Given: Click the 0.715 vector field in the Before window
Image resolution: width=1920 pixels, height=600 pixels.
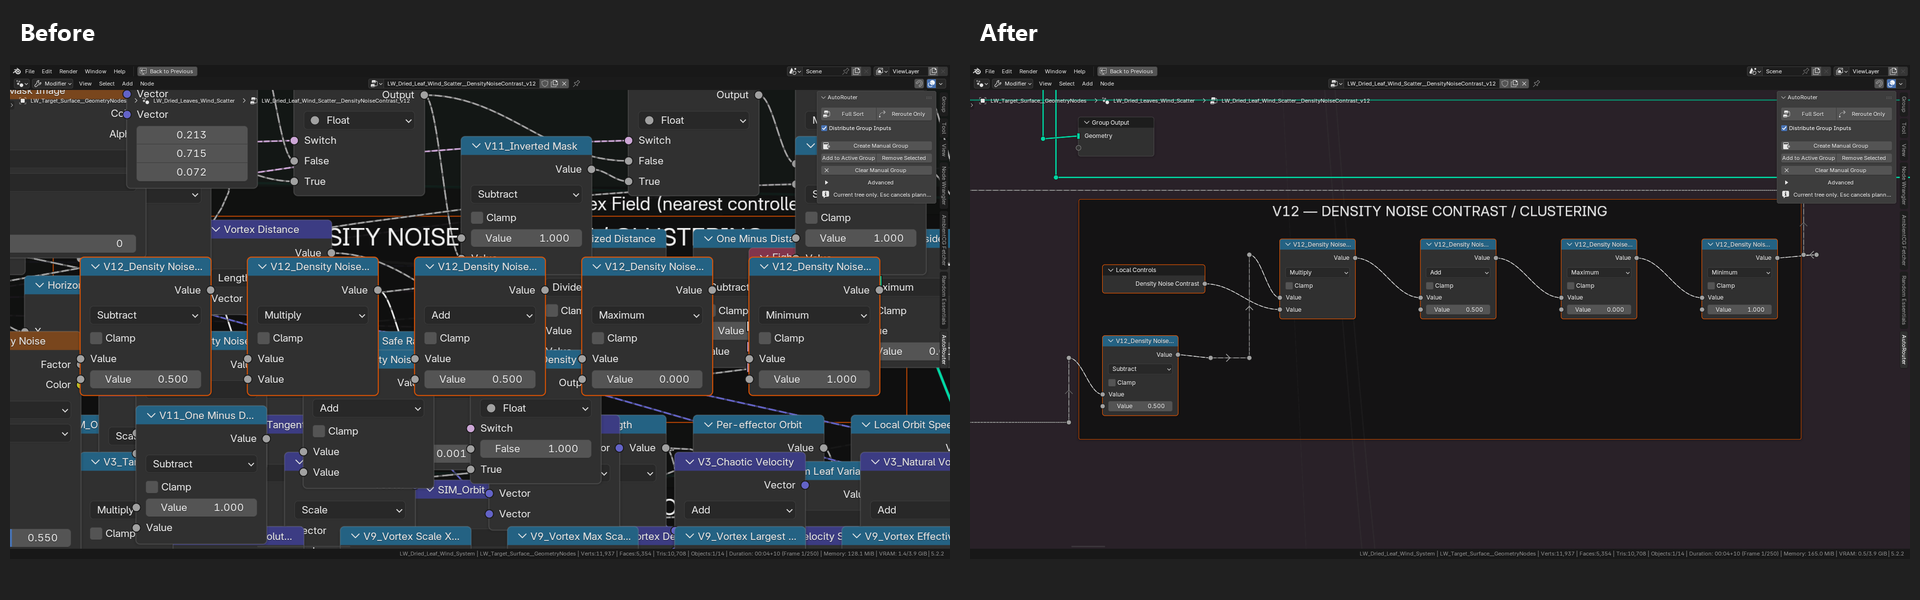Looking at the screenshot, I should click(192, 153).
